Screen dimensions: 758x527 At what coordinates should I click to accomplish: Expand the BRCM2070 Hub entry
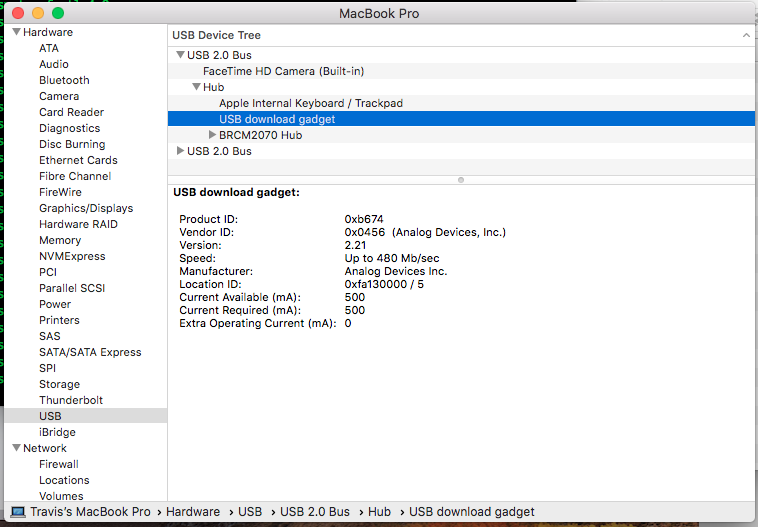[212, 135]
